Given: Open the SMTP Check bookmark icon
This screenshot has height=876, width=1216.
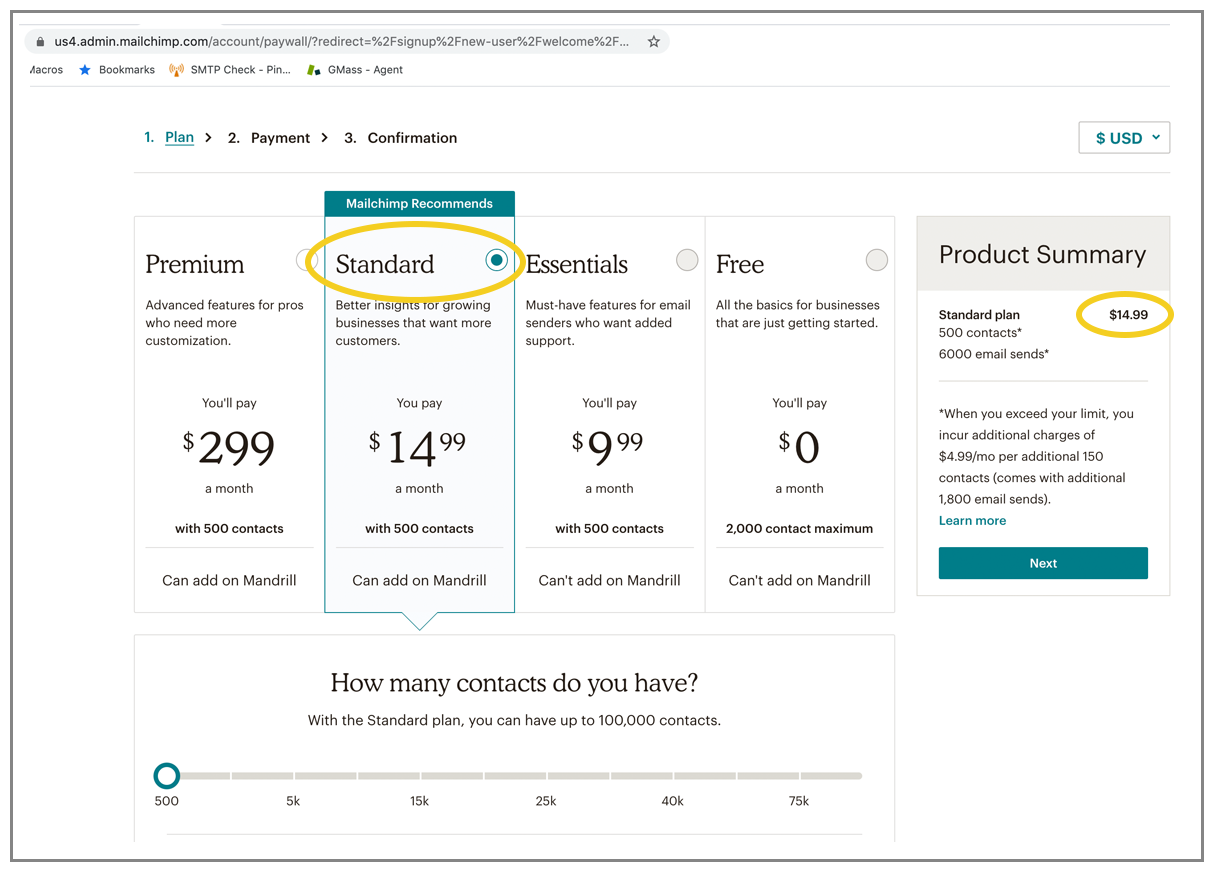Looking at the screenshot, I should (177, 70).
